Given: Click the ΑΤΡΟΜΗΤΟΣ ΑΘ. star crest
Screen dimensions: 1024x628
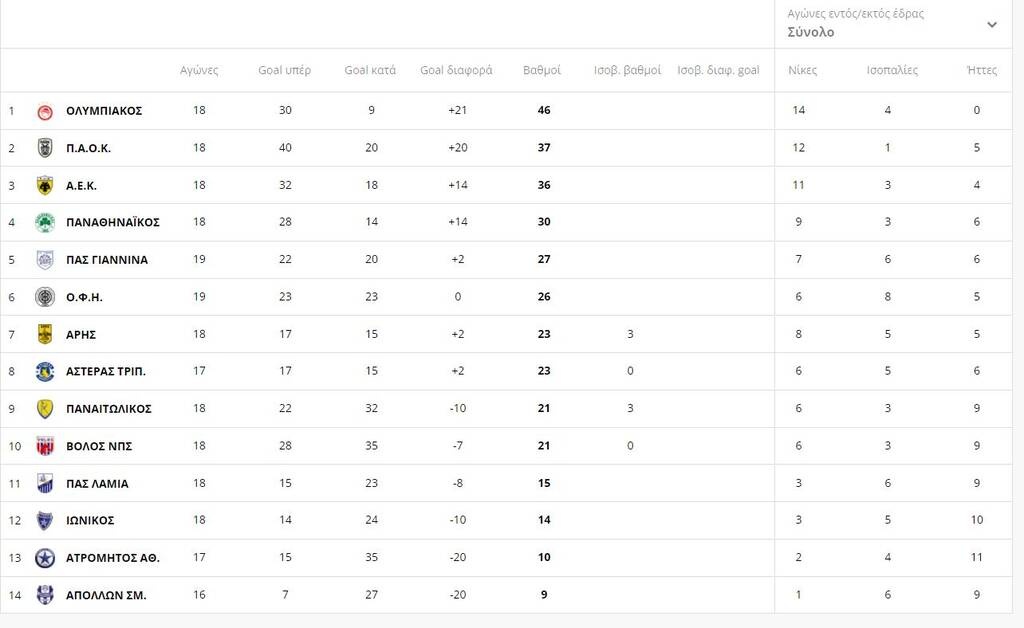Looking at the screenshot, I should [x=45, y=558].
